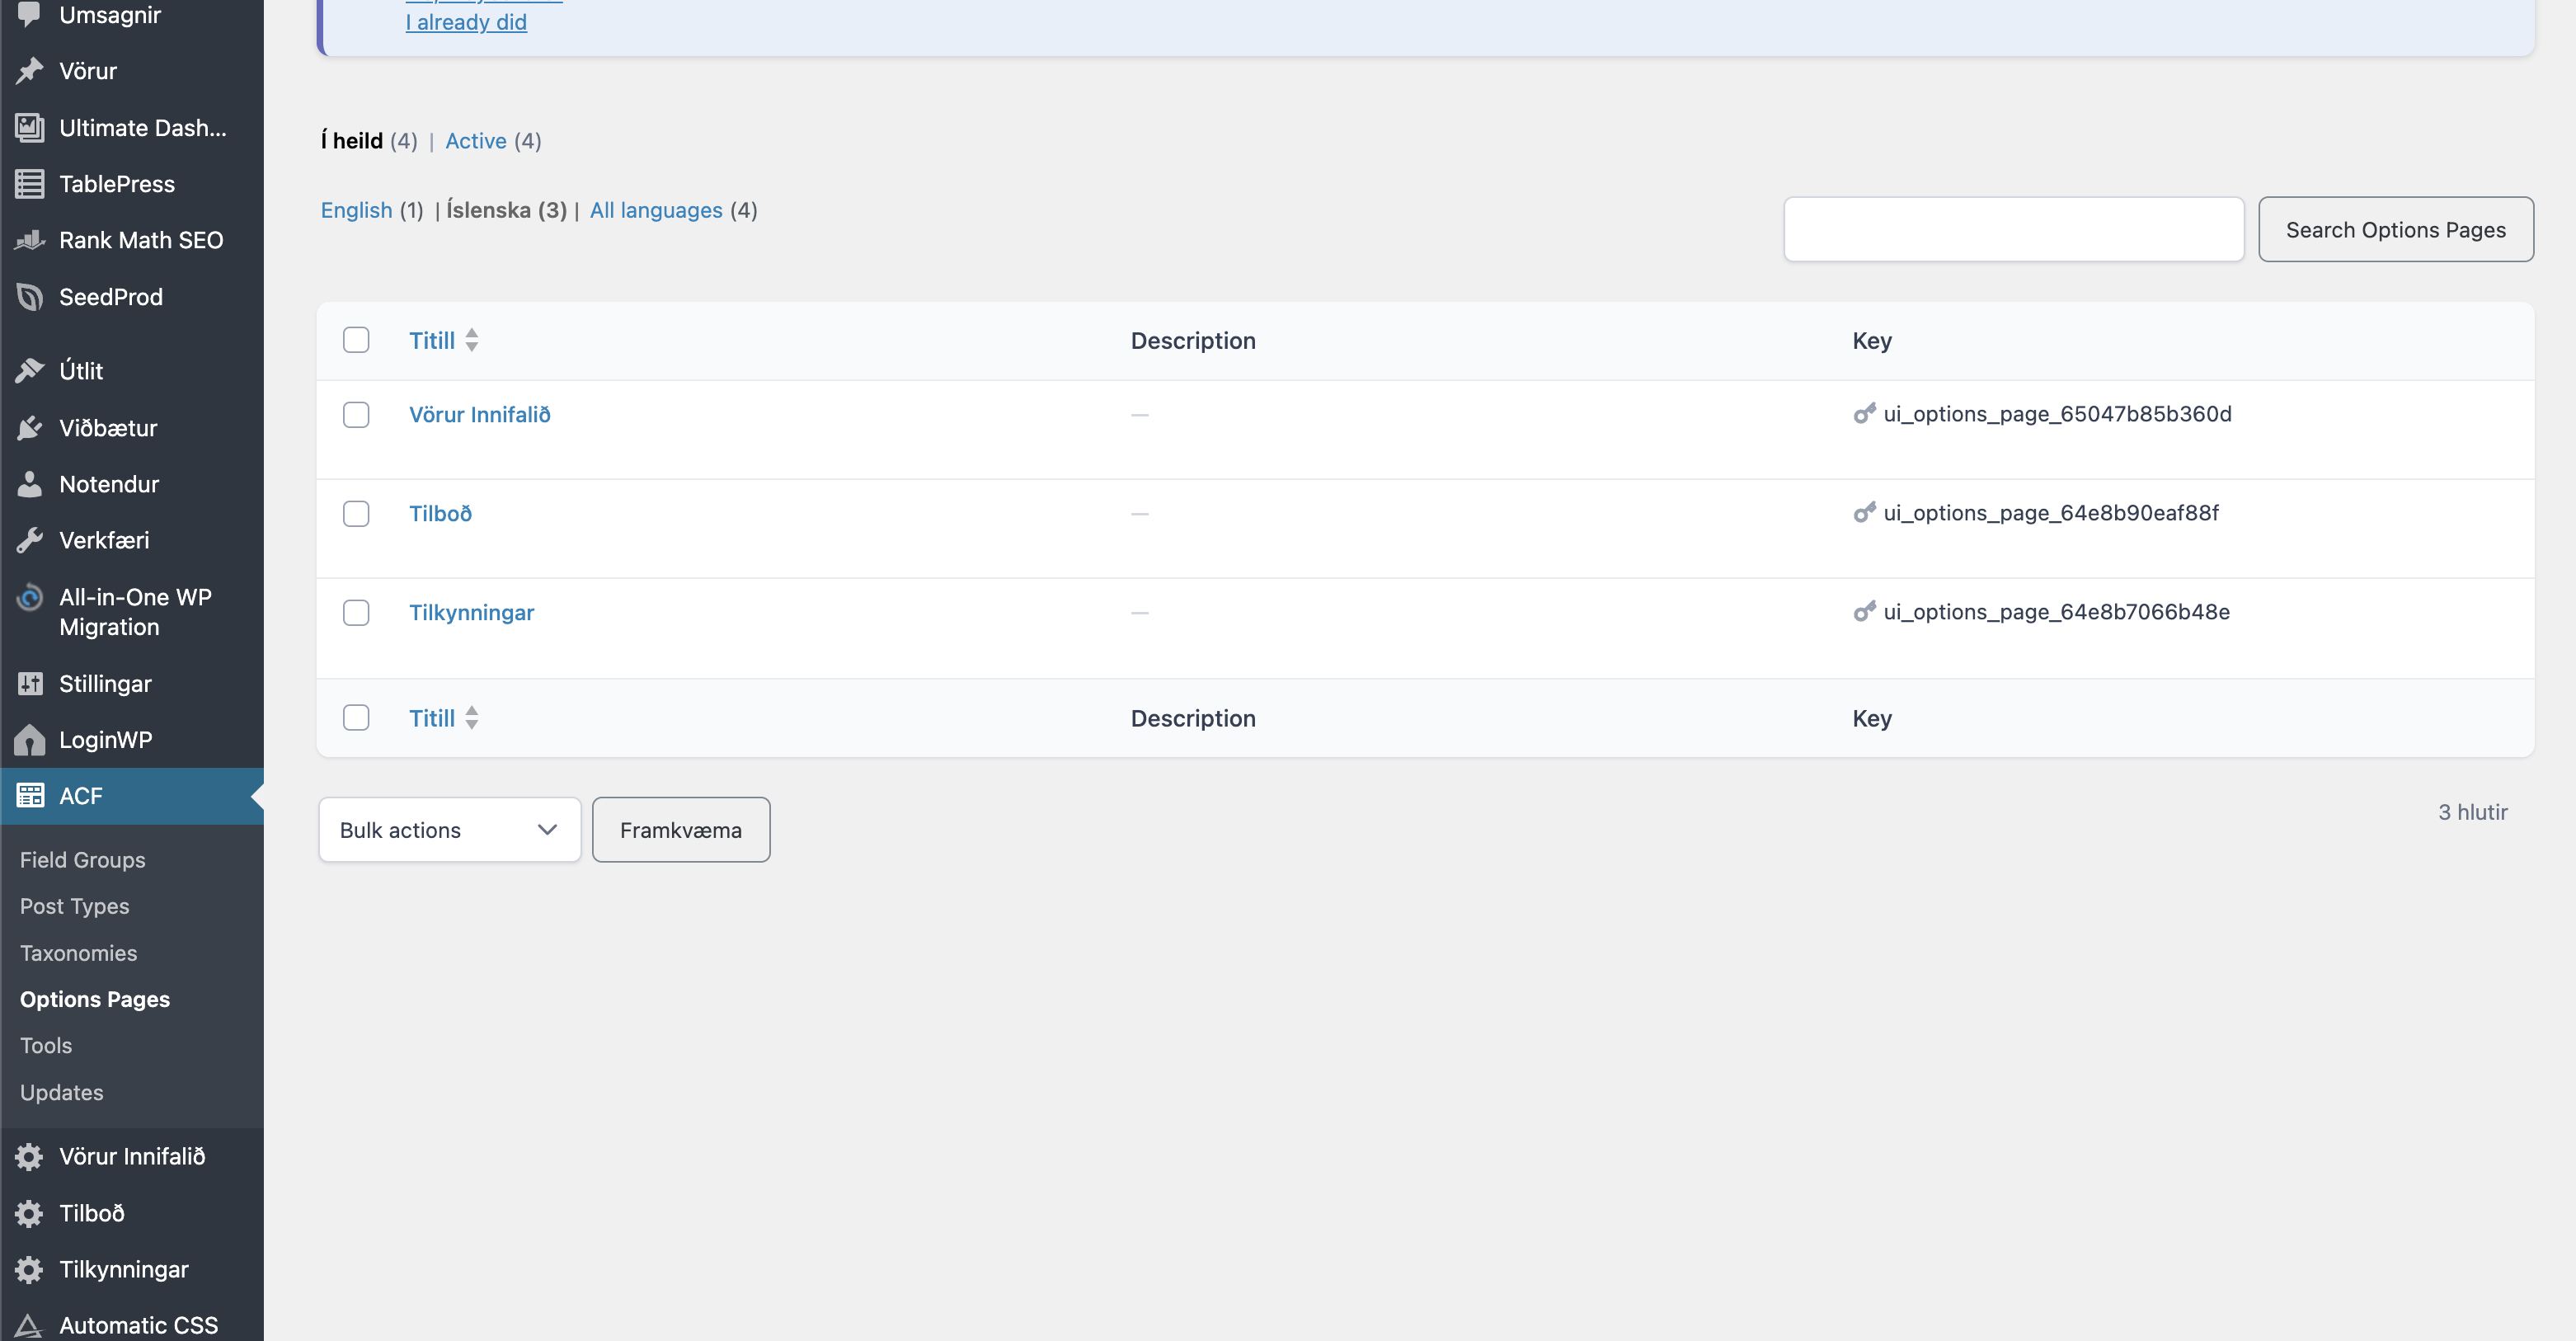The height and width of the screenshot is (1341, 2576).
Task: Click the Útlit paintbrush icon
Action: (x=29, y=371)
